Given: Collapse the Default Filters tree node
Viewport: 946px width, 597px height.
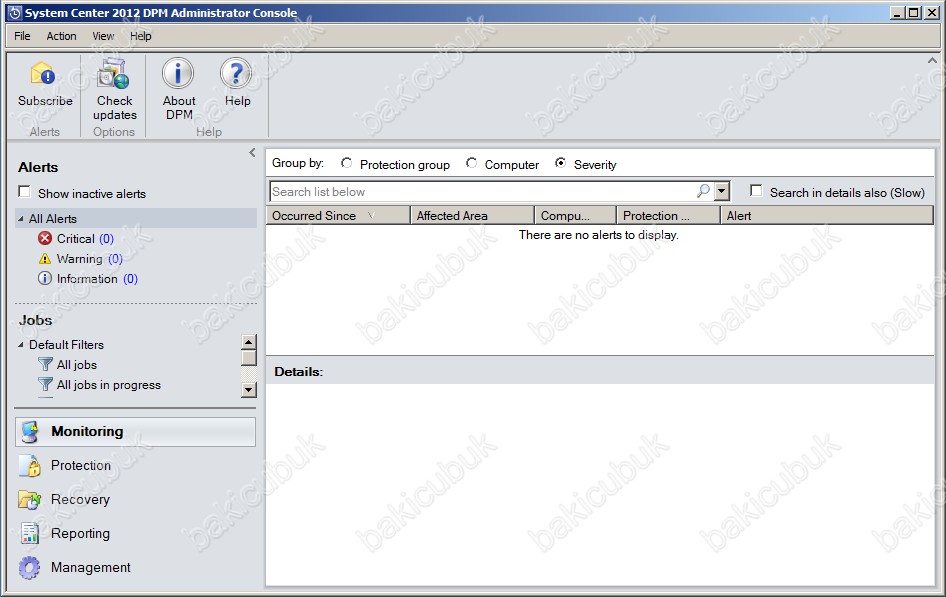Looking at the screenshot, I should pyautogui.click(x=21, y=345).
